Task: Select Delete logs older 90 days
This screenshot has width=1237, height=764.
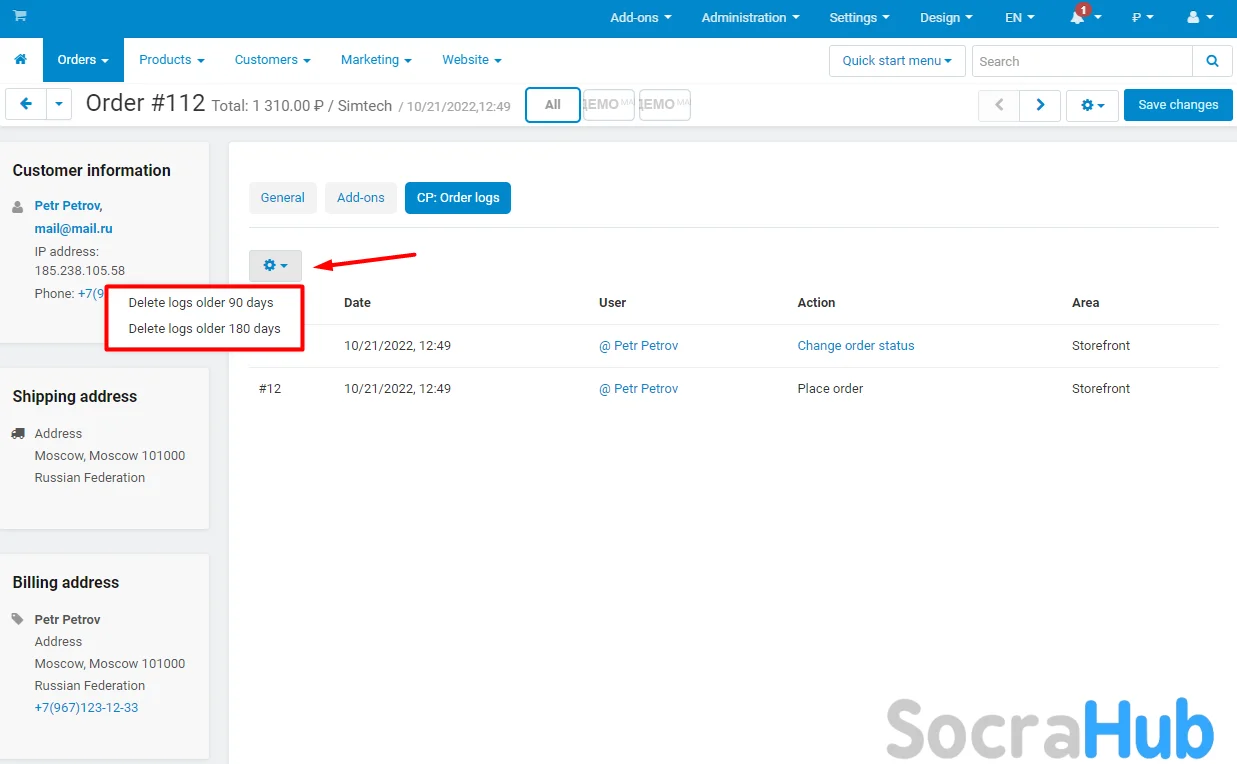Action: click(201, 303)
